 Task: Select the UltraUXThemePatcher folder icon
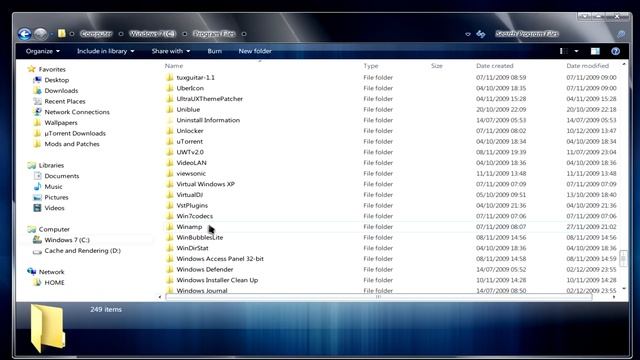pos(170,99)
